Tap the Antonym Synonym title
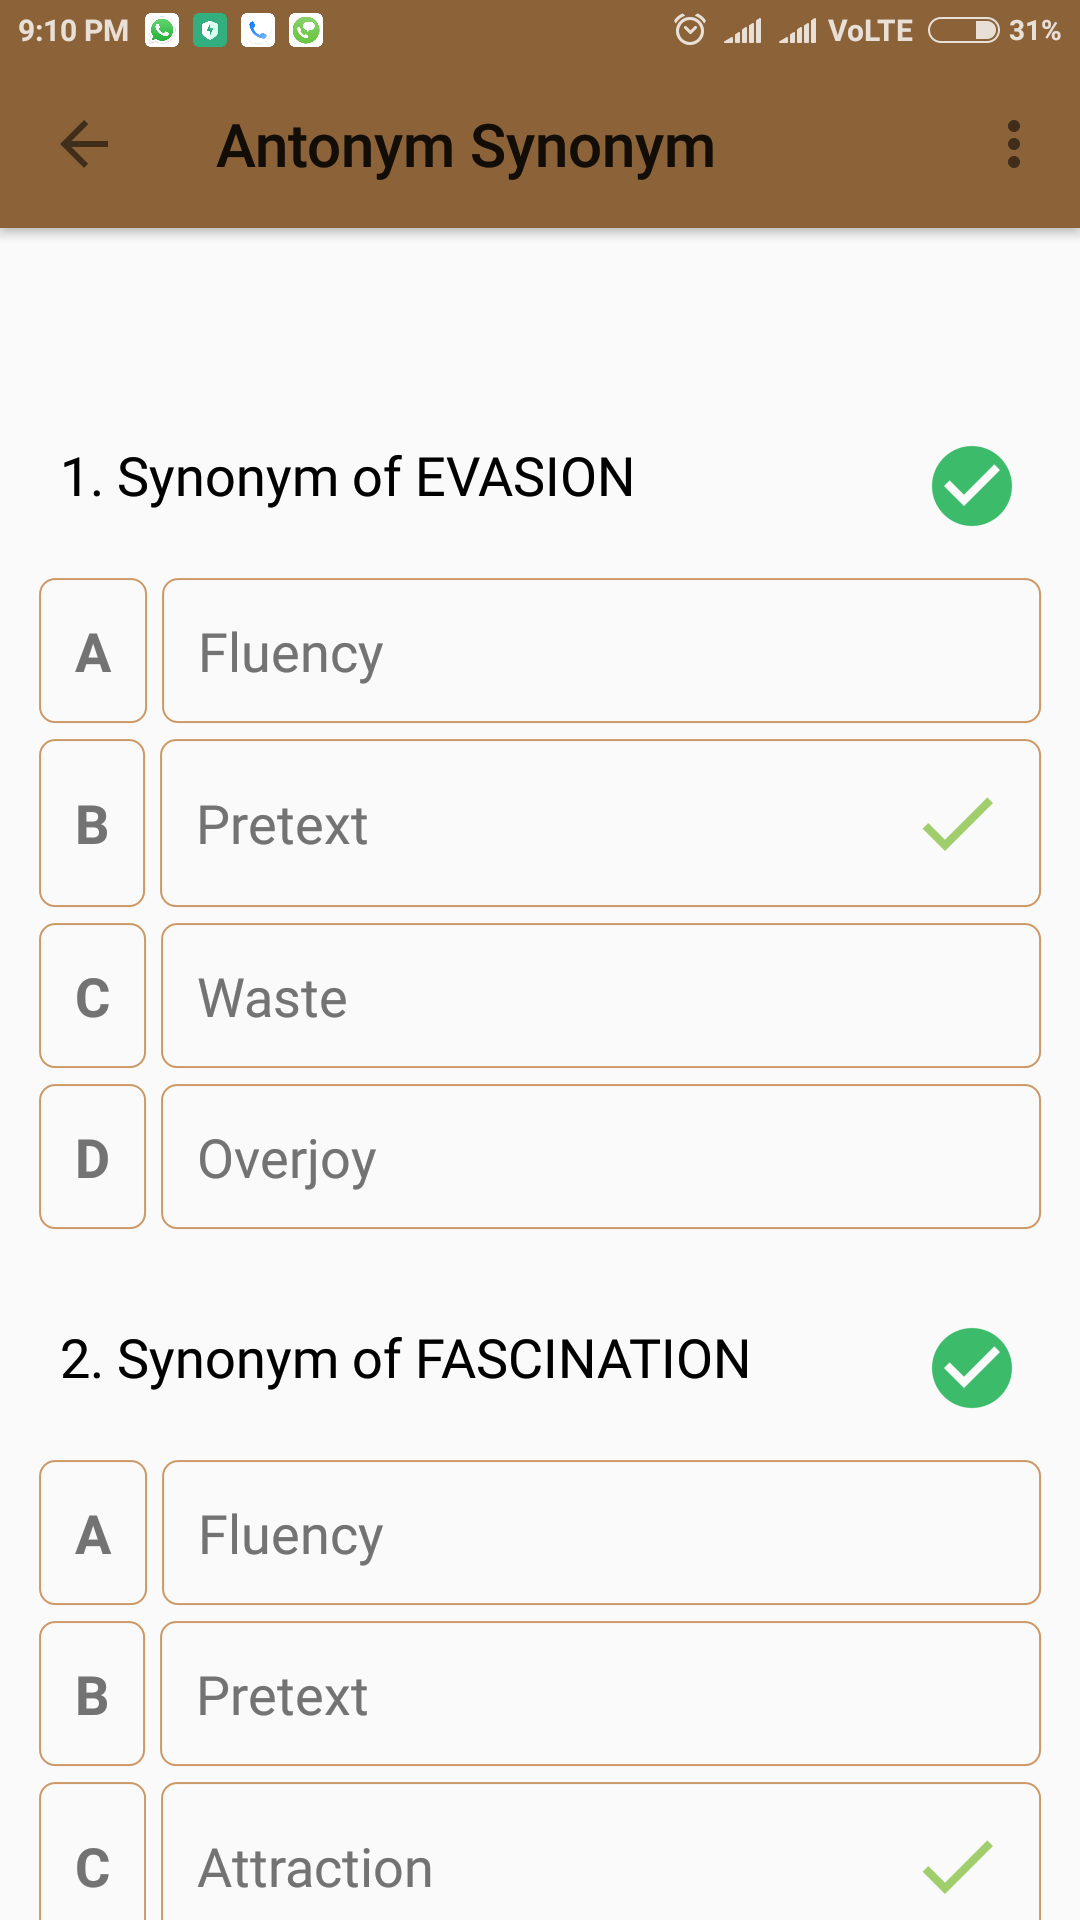1080x1920 pixels. point(466,147)
